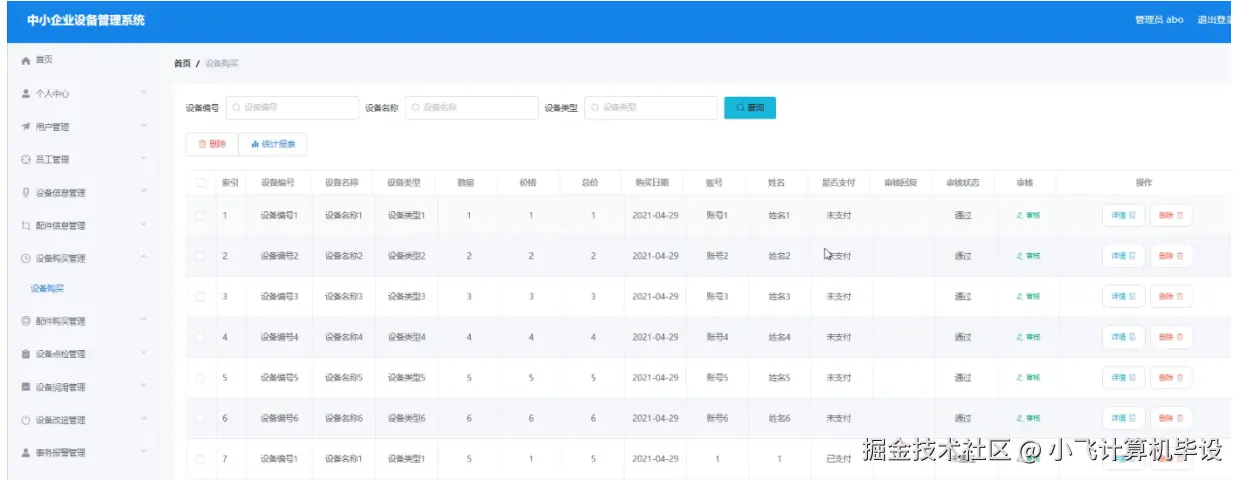1239x480 pixels.
Task: Click the paper-plane icon for 用户管理
Action: 26,127
